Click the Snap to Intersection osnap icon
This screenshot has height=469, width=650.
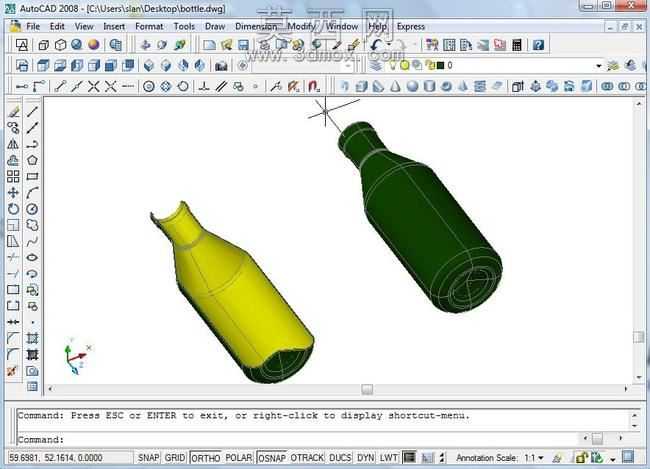click(x=94, y=86)
